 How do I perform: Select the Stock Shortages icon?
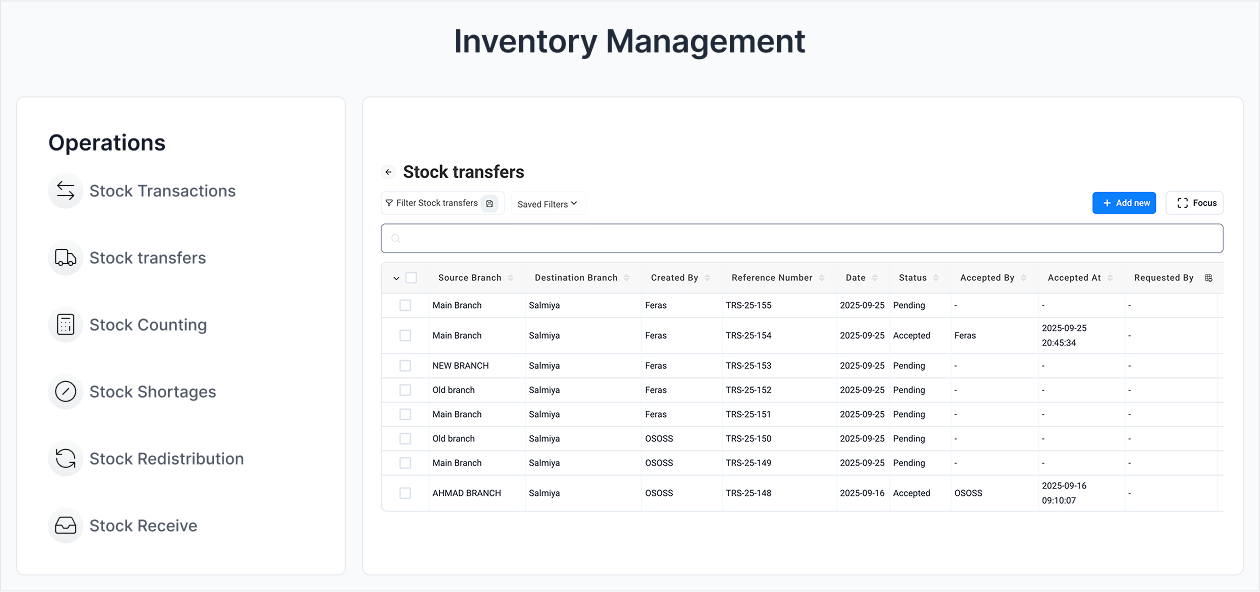[66, 392]
